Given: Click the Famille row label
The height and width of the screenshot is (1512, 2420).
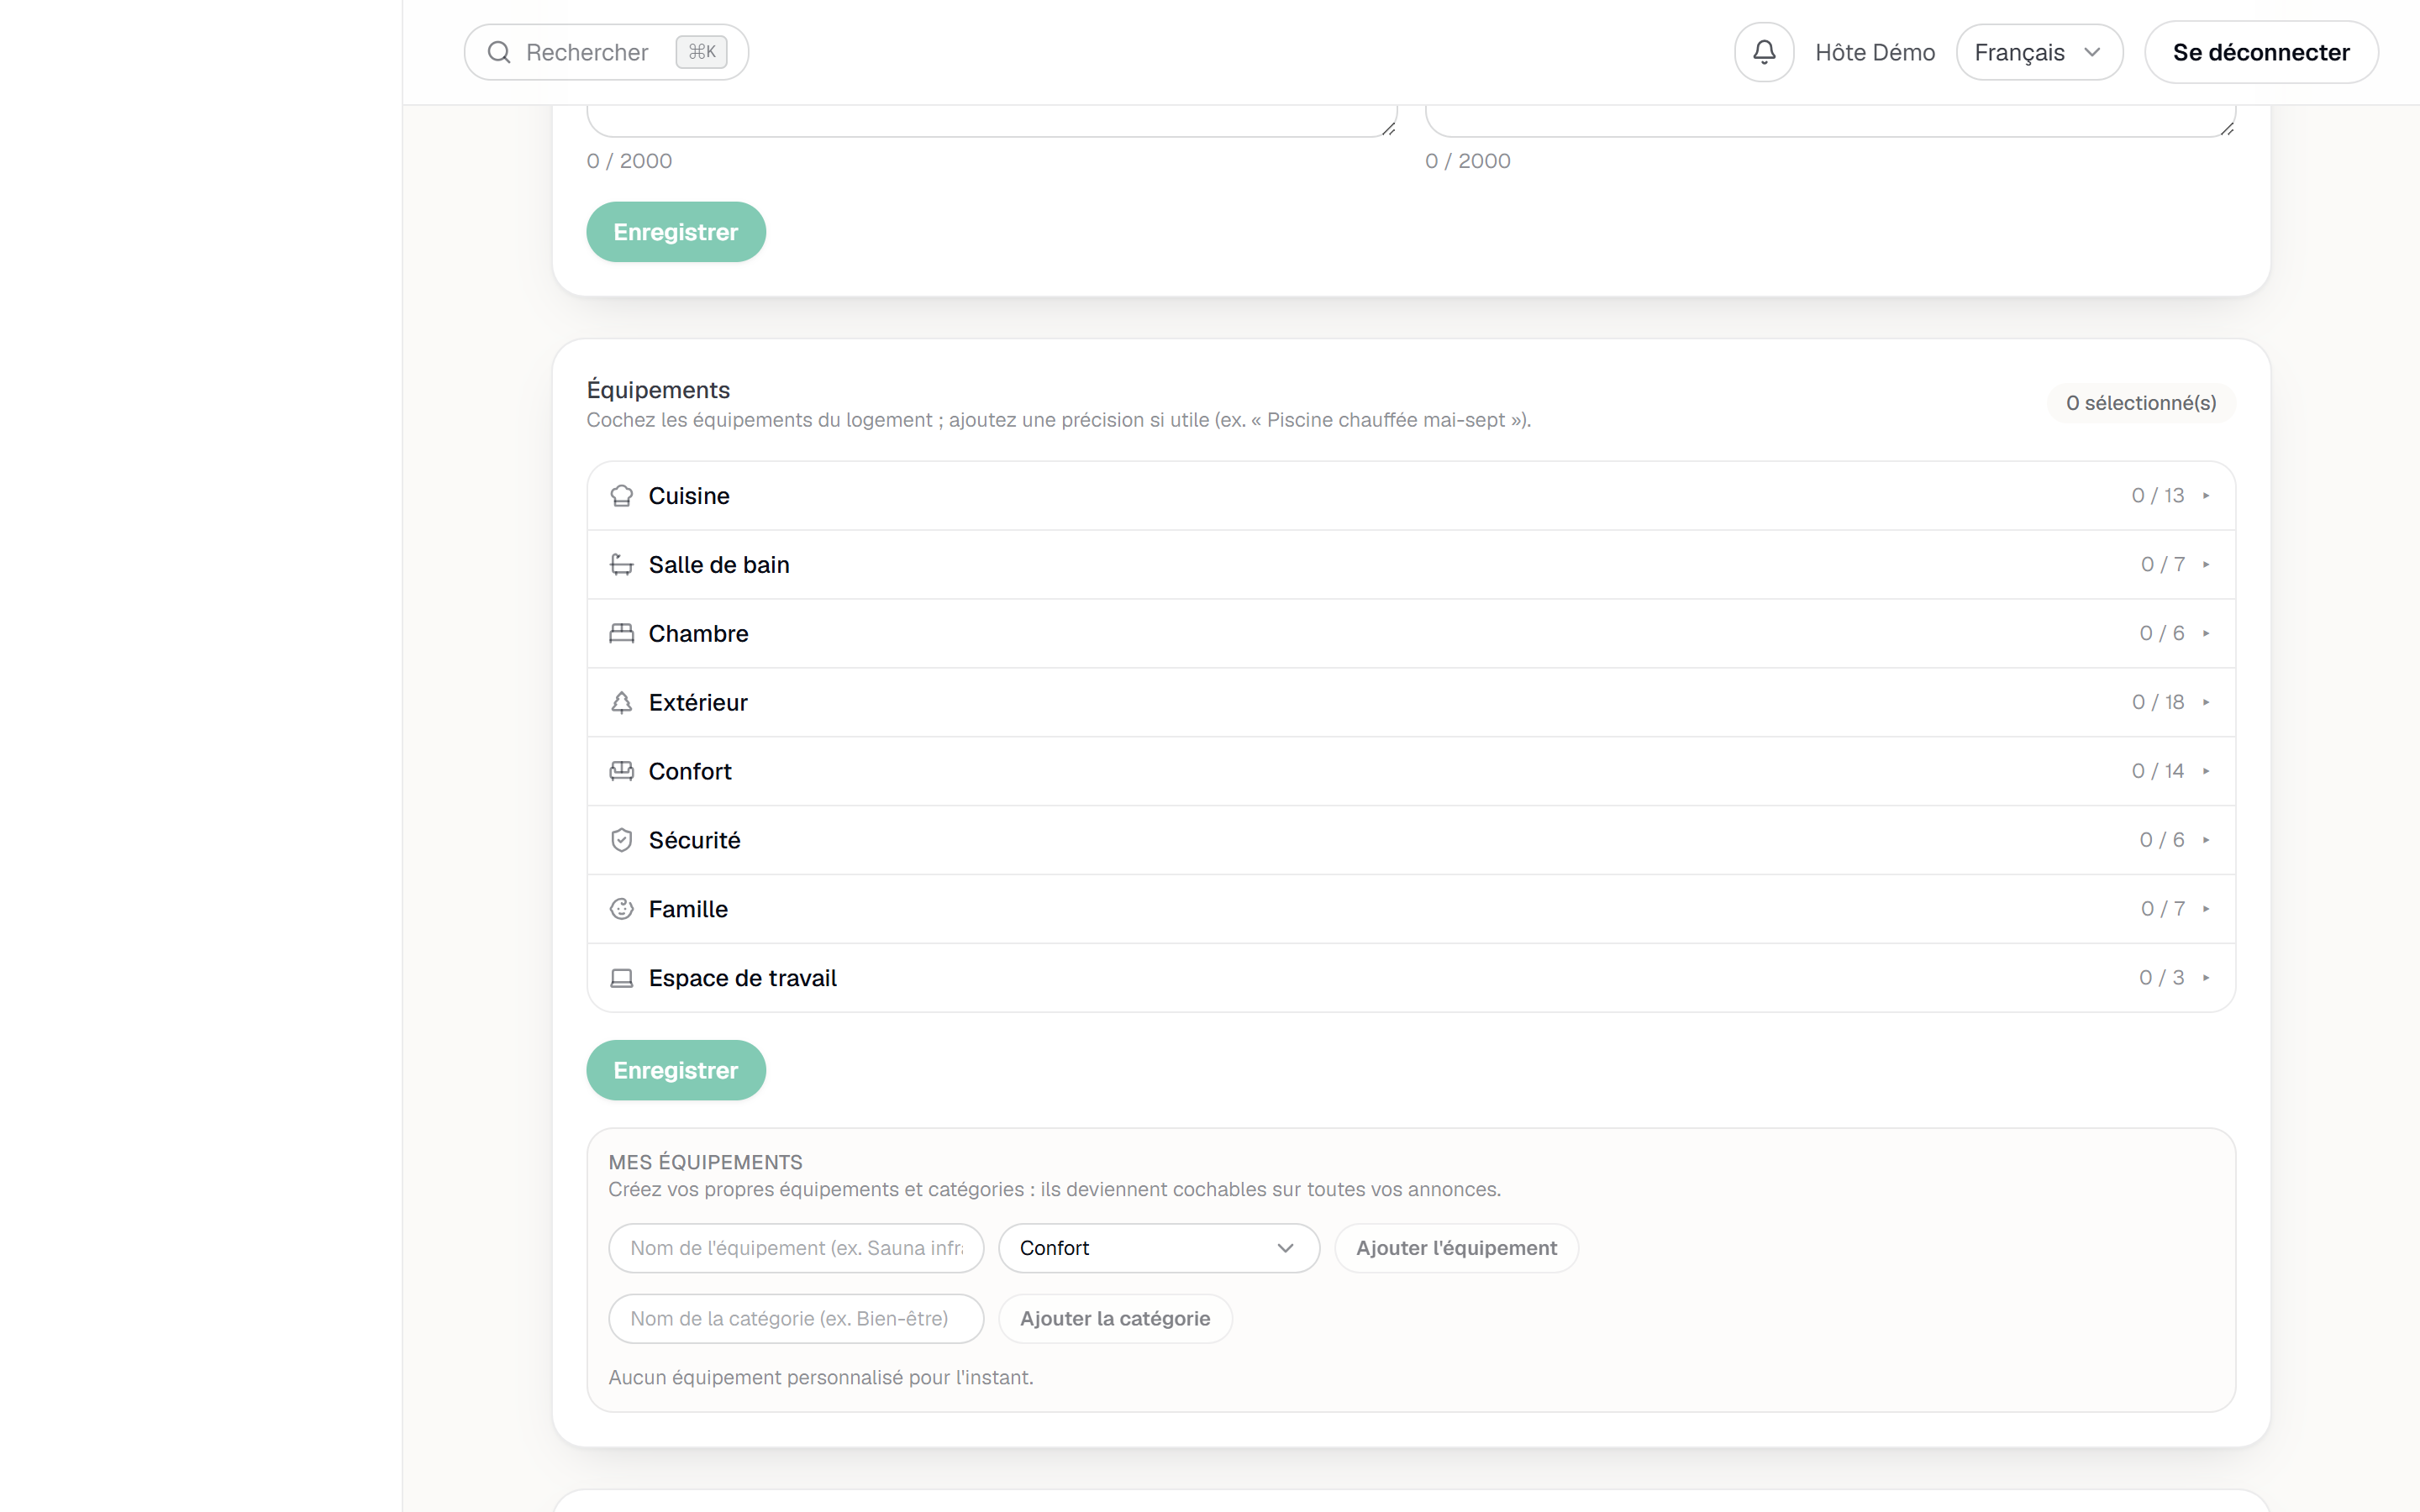Looking at the screenshot, I should click(x=688, y=909).
